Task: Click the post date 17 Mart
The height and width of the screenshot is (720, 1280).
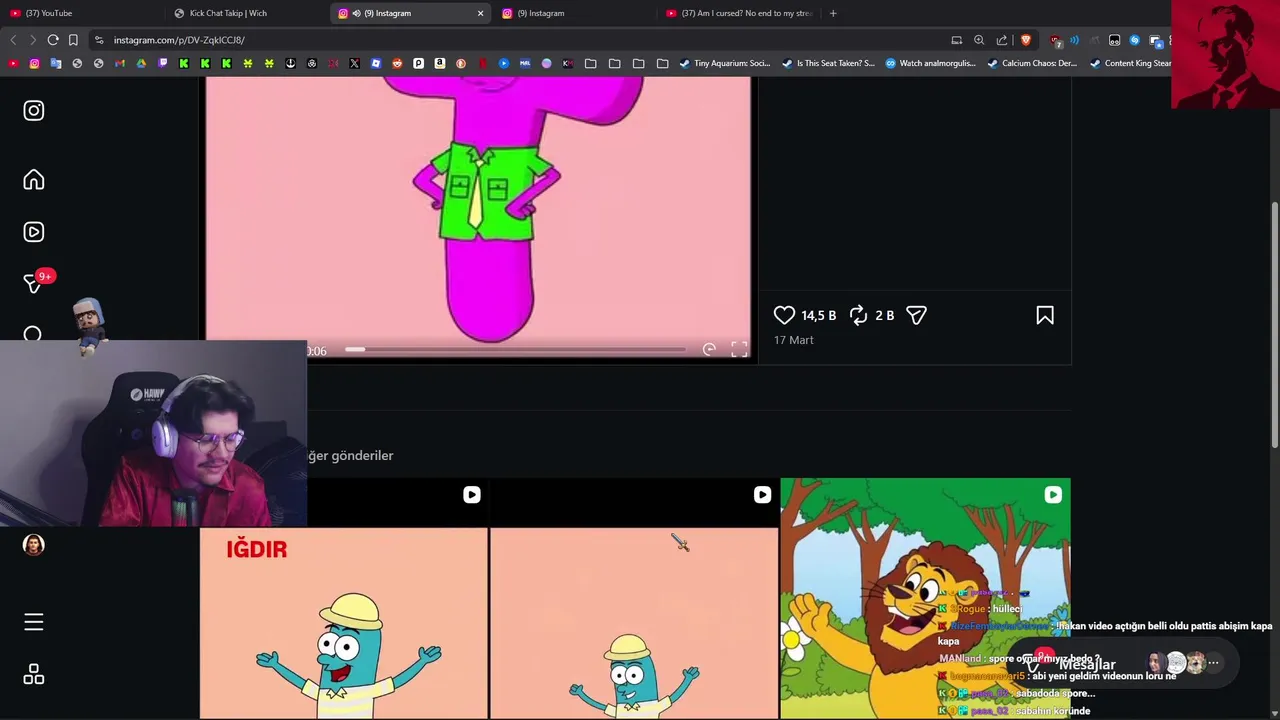Action: (794, 340)
